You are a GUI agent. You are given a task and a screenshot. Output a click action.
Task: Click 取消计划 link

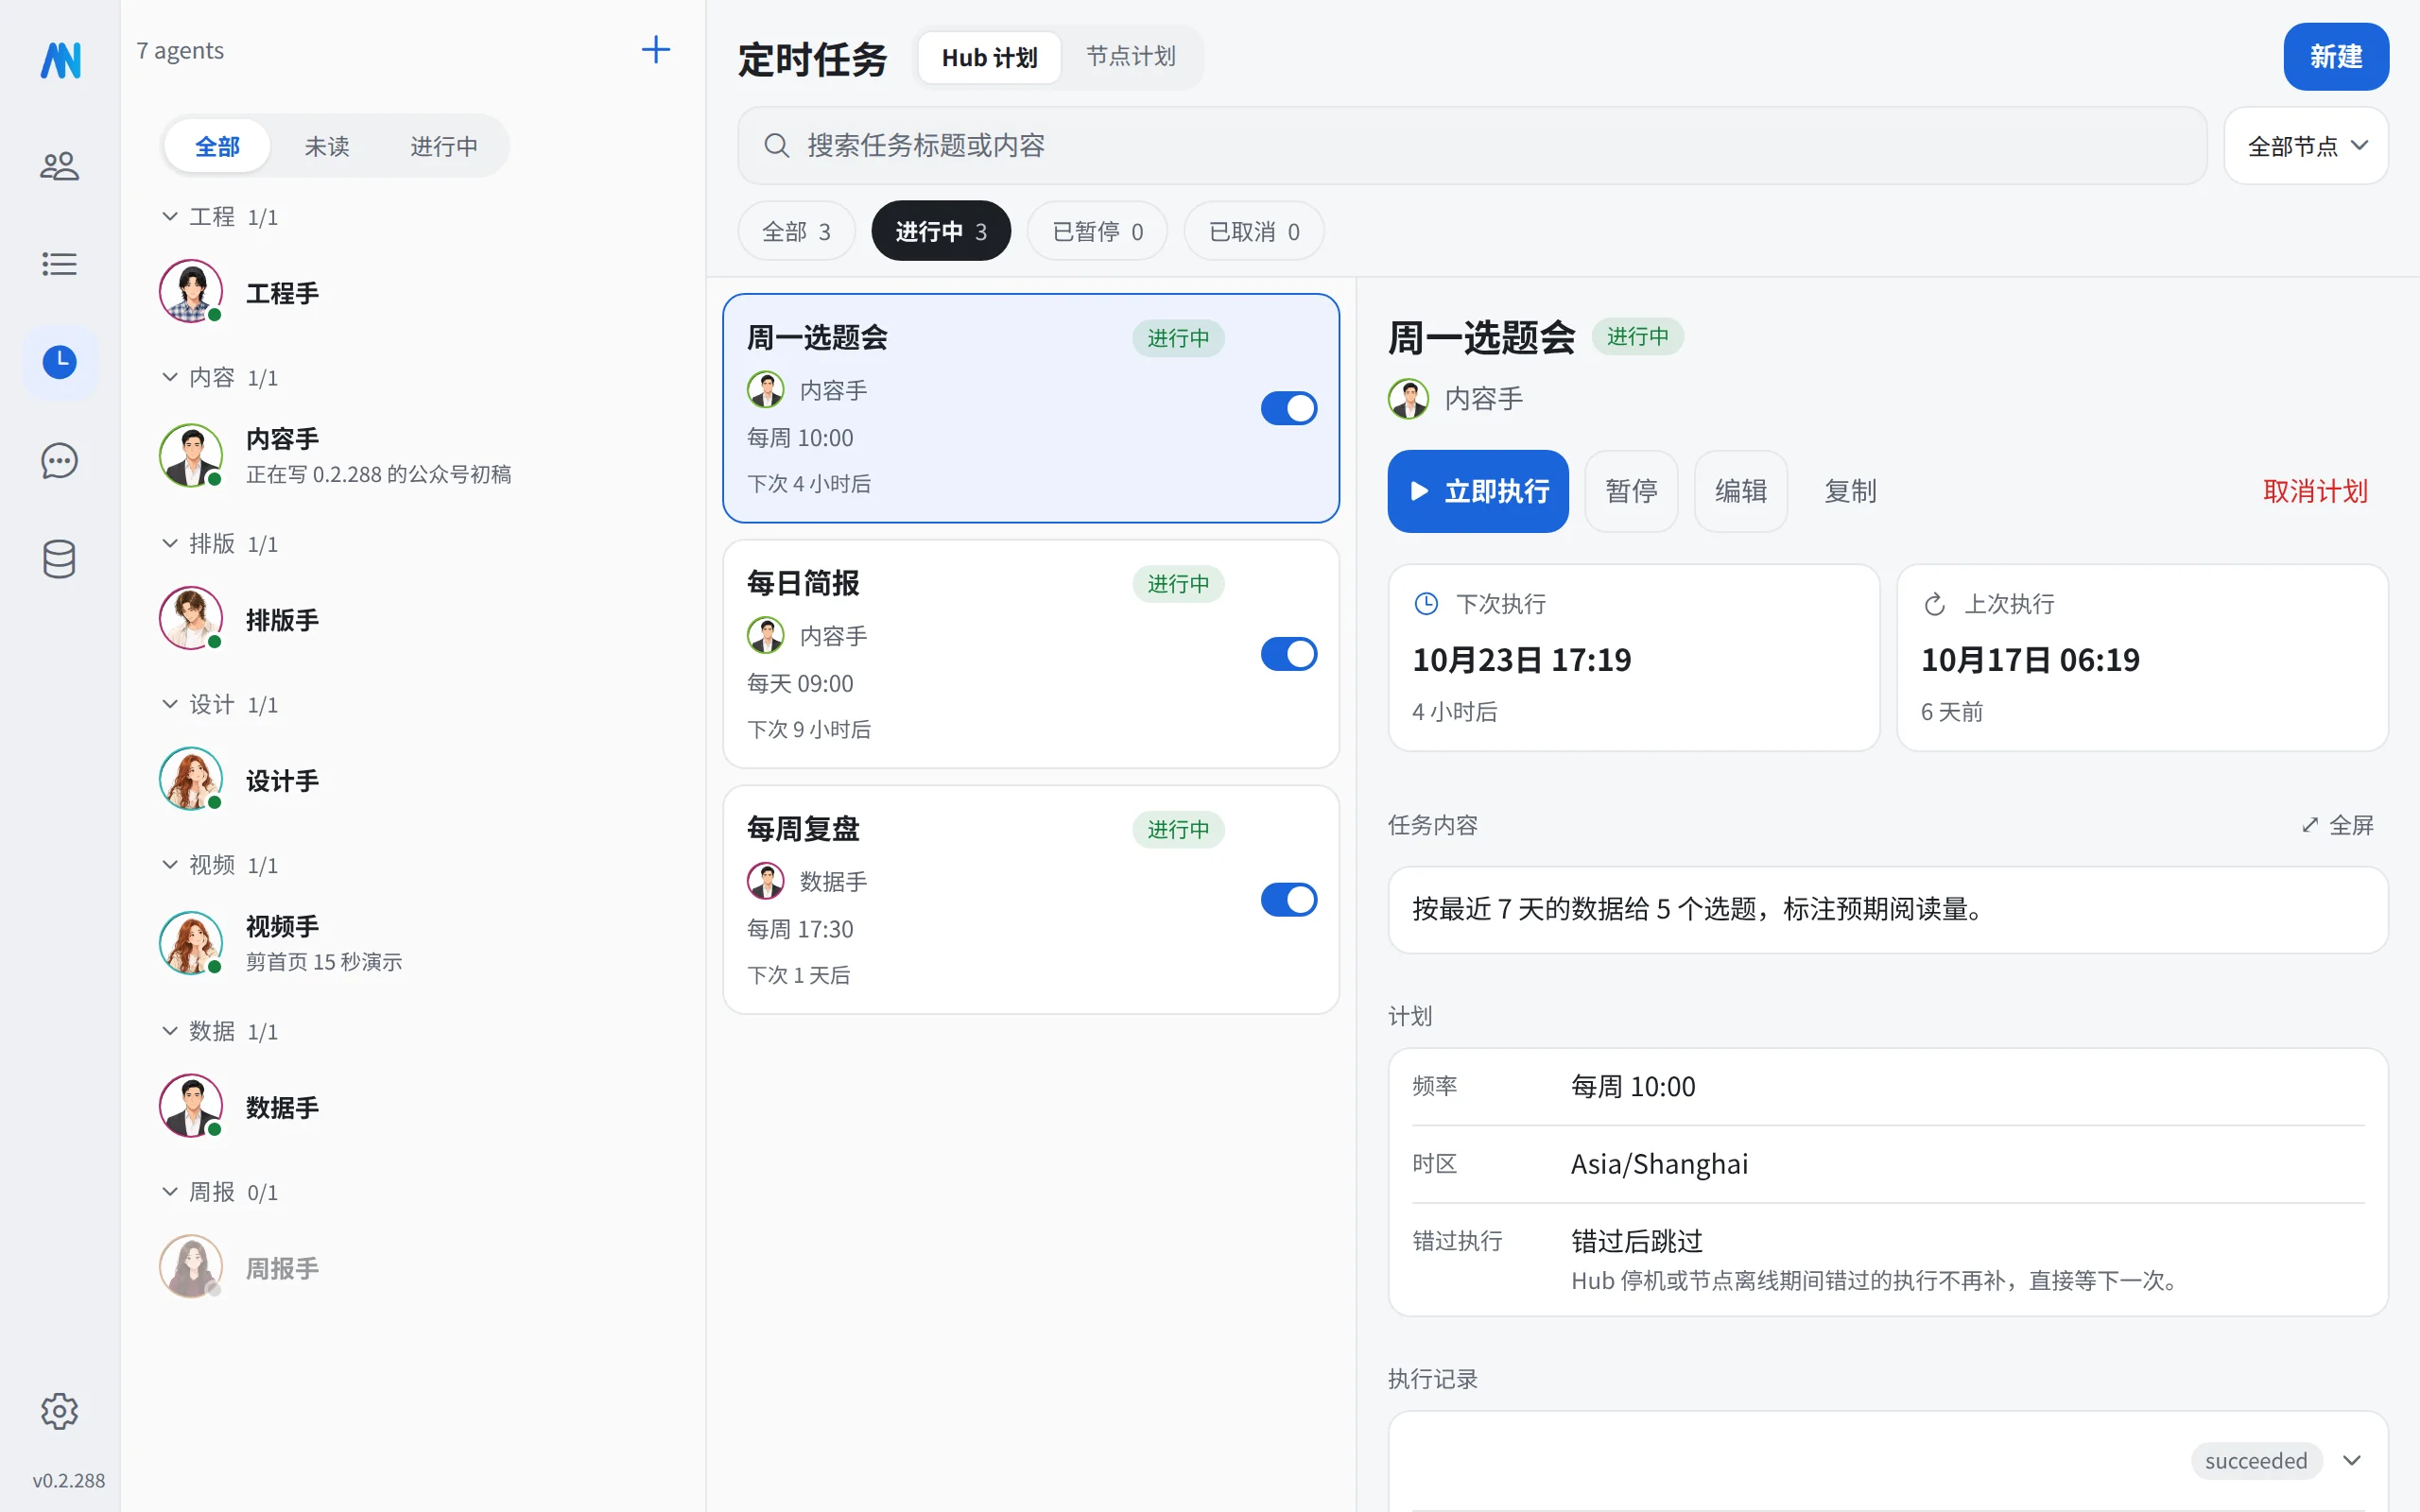click(2315, 491)
